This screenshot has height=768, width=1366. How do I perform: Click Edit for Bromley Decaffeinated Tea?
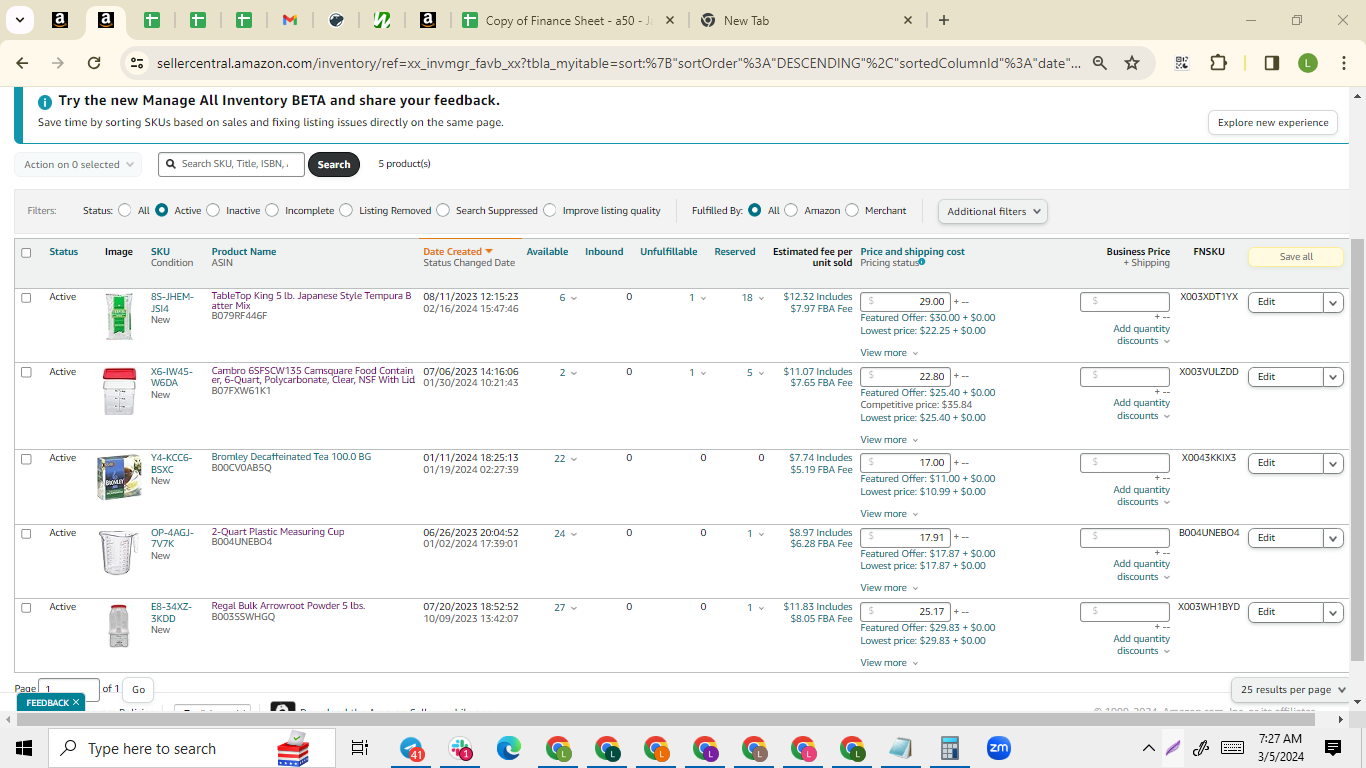(1285, 463)
